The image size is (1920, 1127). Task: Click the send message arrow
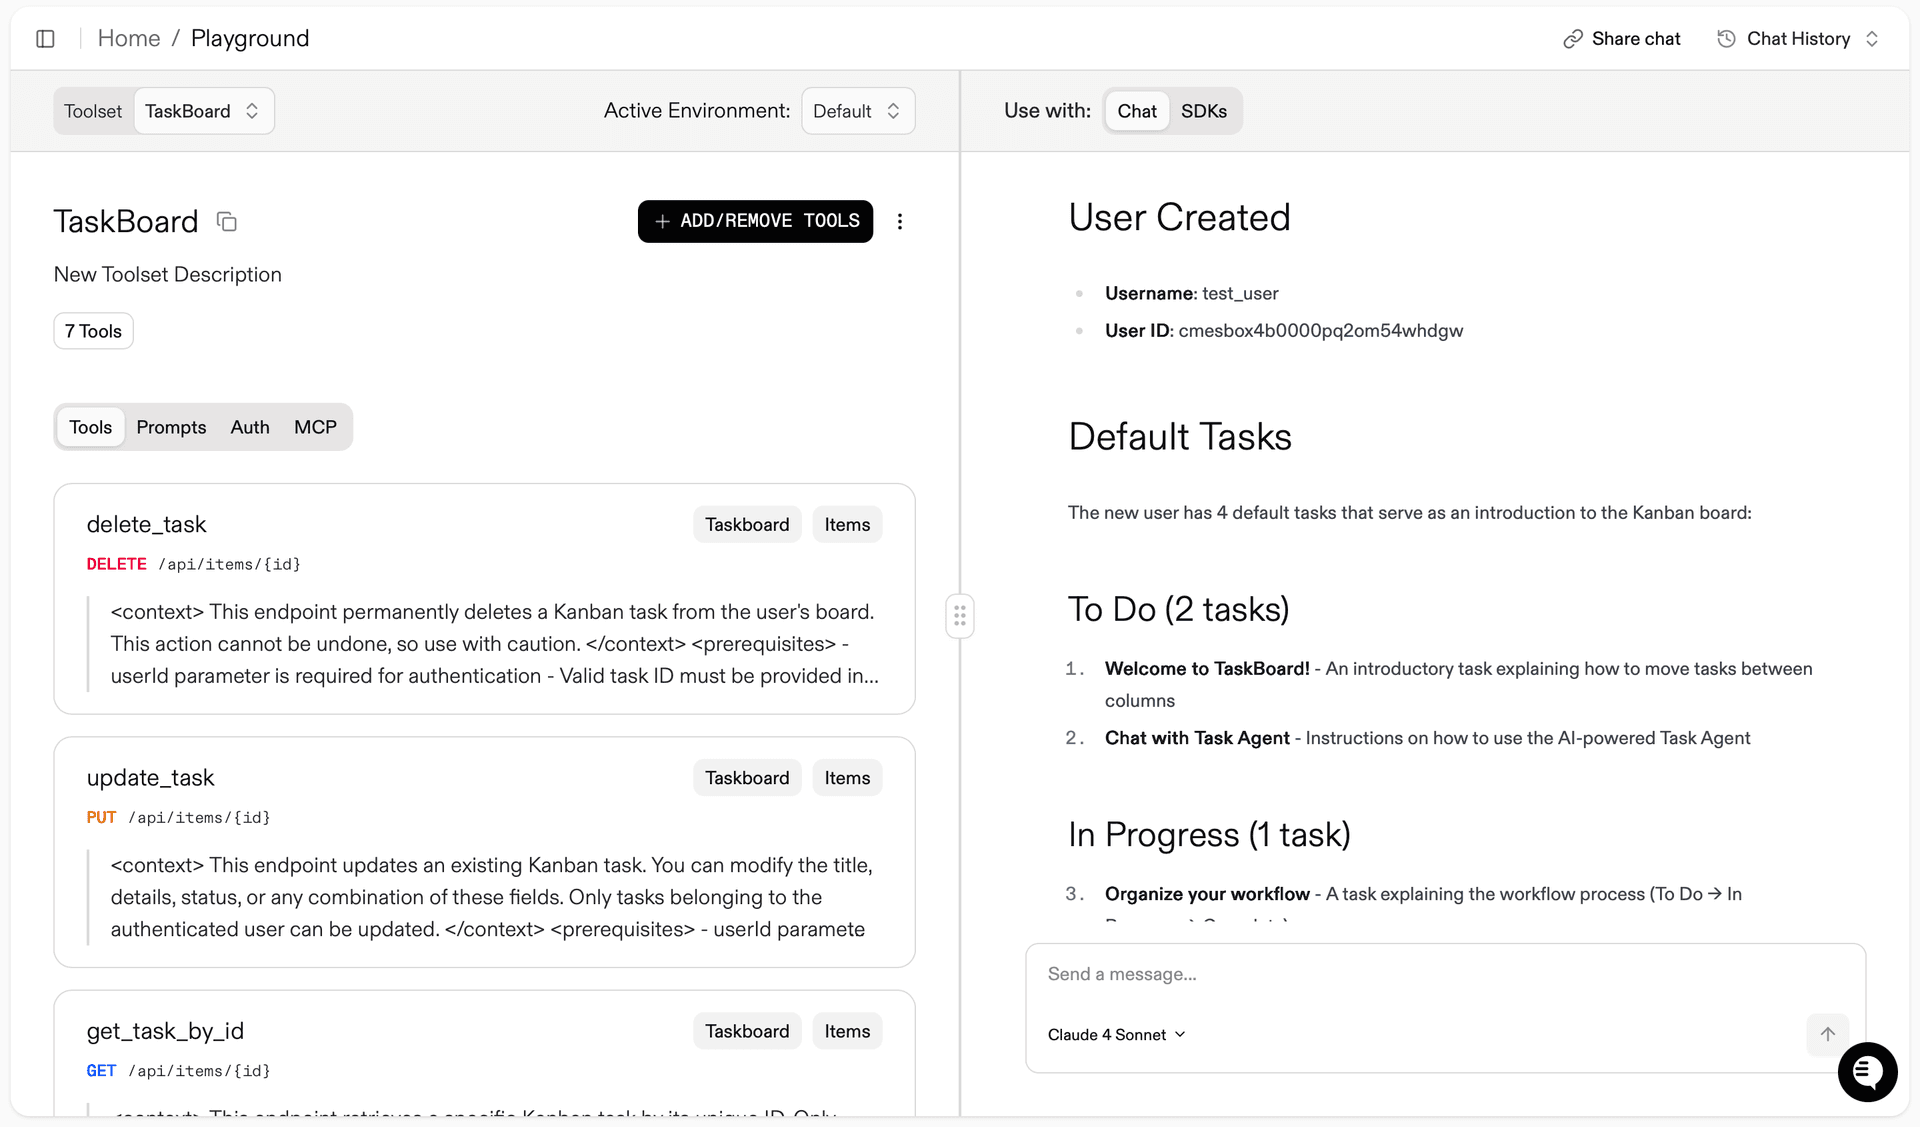point(1827,1034)
